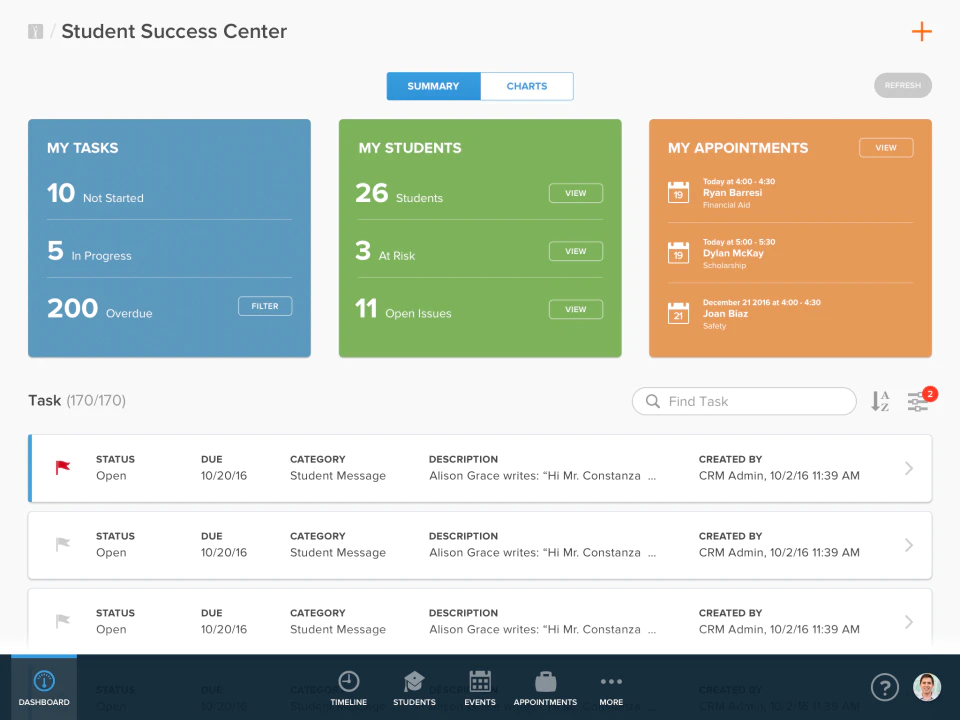Click into the Find Task search field
The width and height of the screenshot is (960, 720).
(744, 401)
